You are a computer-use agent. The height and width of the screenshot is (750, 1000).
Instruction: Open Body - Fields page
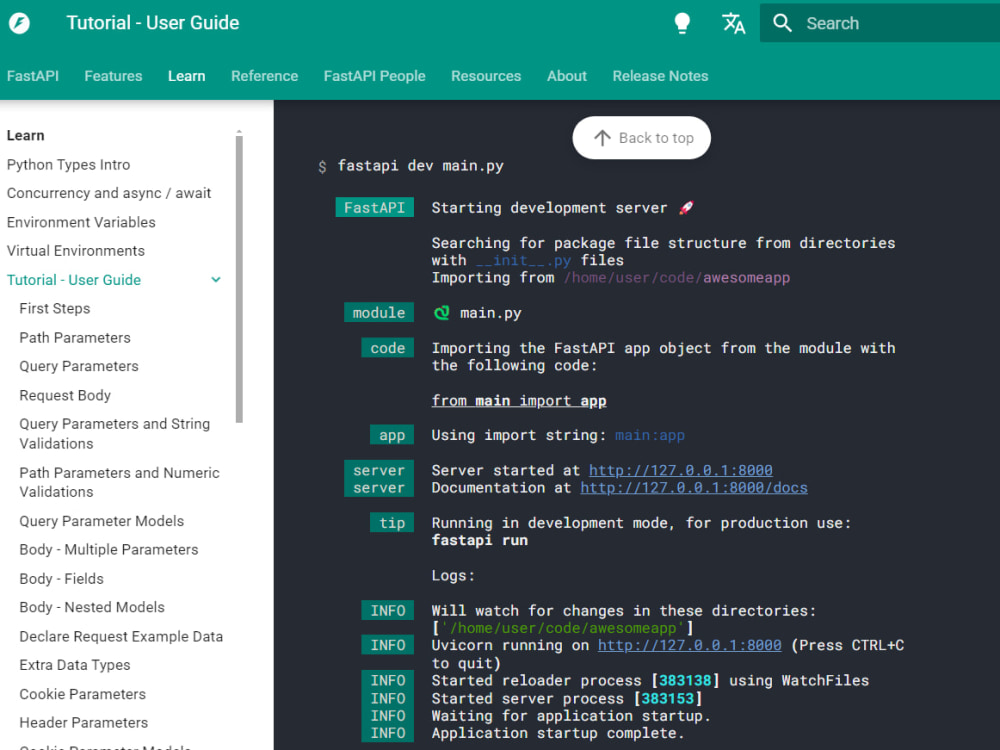coord(61,578)
